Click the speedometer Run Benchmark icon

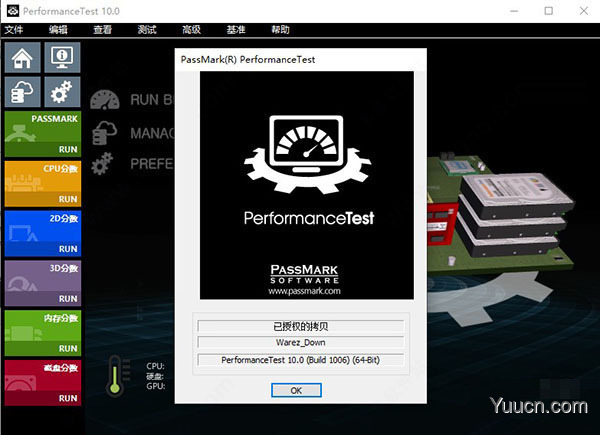105,100
